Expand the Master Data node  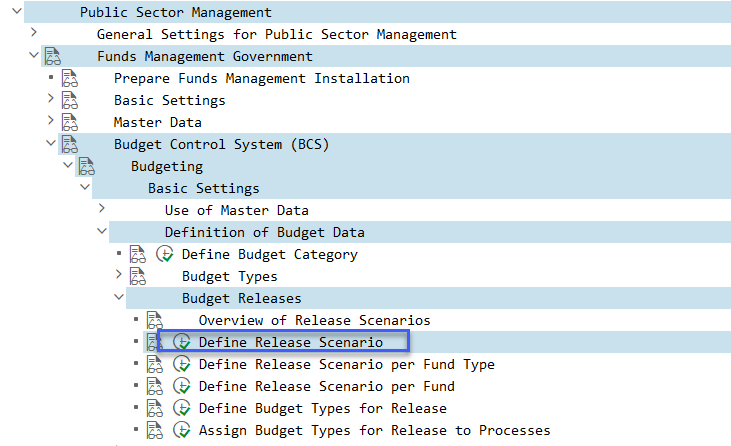click(51, 121)
